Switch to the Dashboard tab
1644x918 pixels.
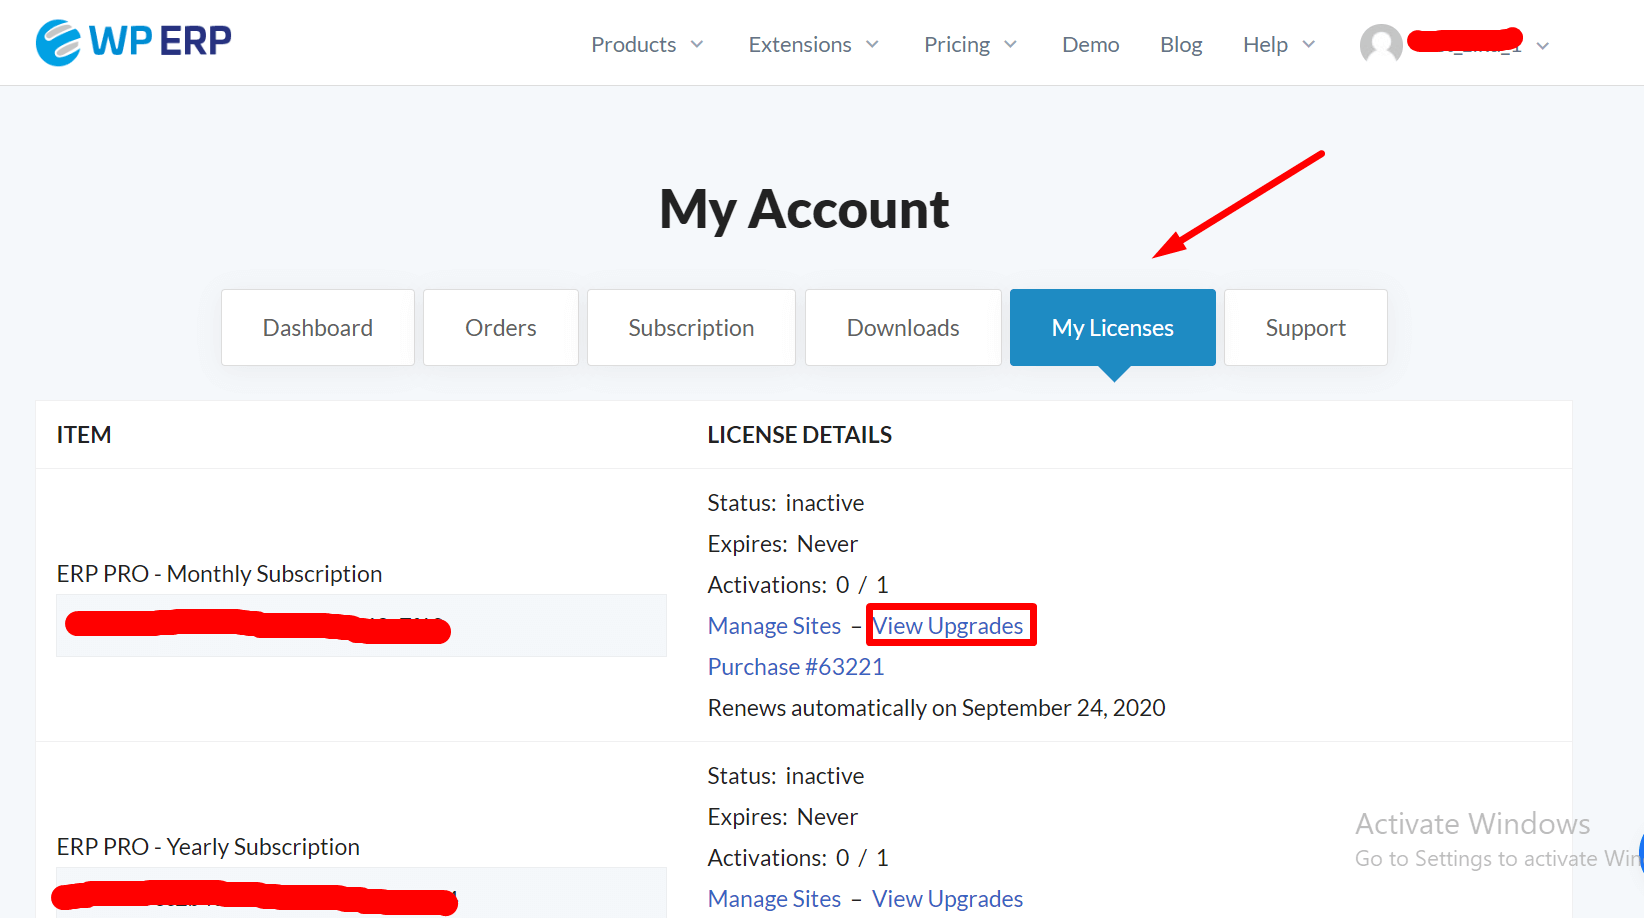point(317,327)
